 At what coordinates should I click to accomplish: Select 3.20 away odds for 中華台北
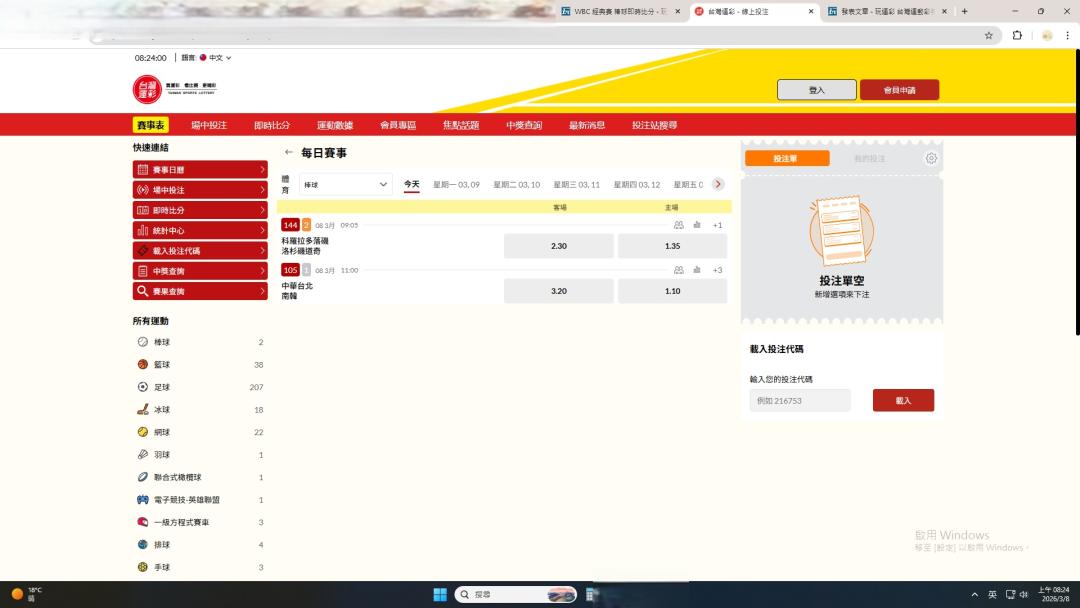[x=558, y=291]
